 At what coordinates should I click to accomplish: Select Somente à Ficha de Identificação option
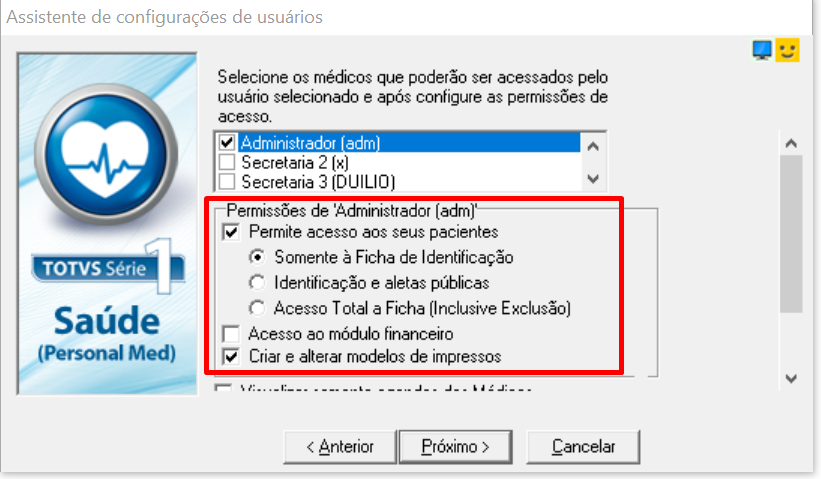pyautogui.click(x=257, y=257)
